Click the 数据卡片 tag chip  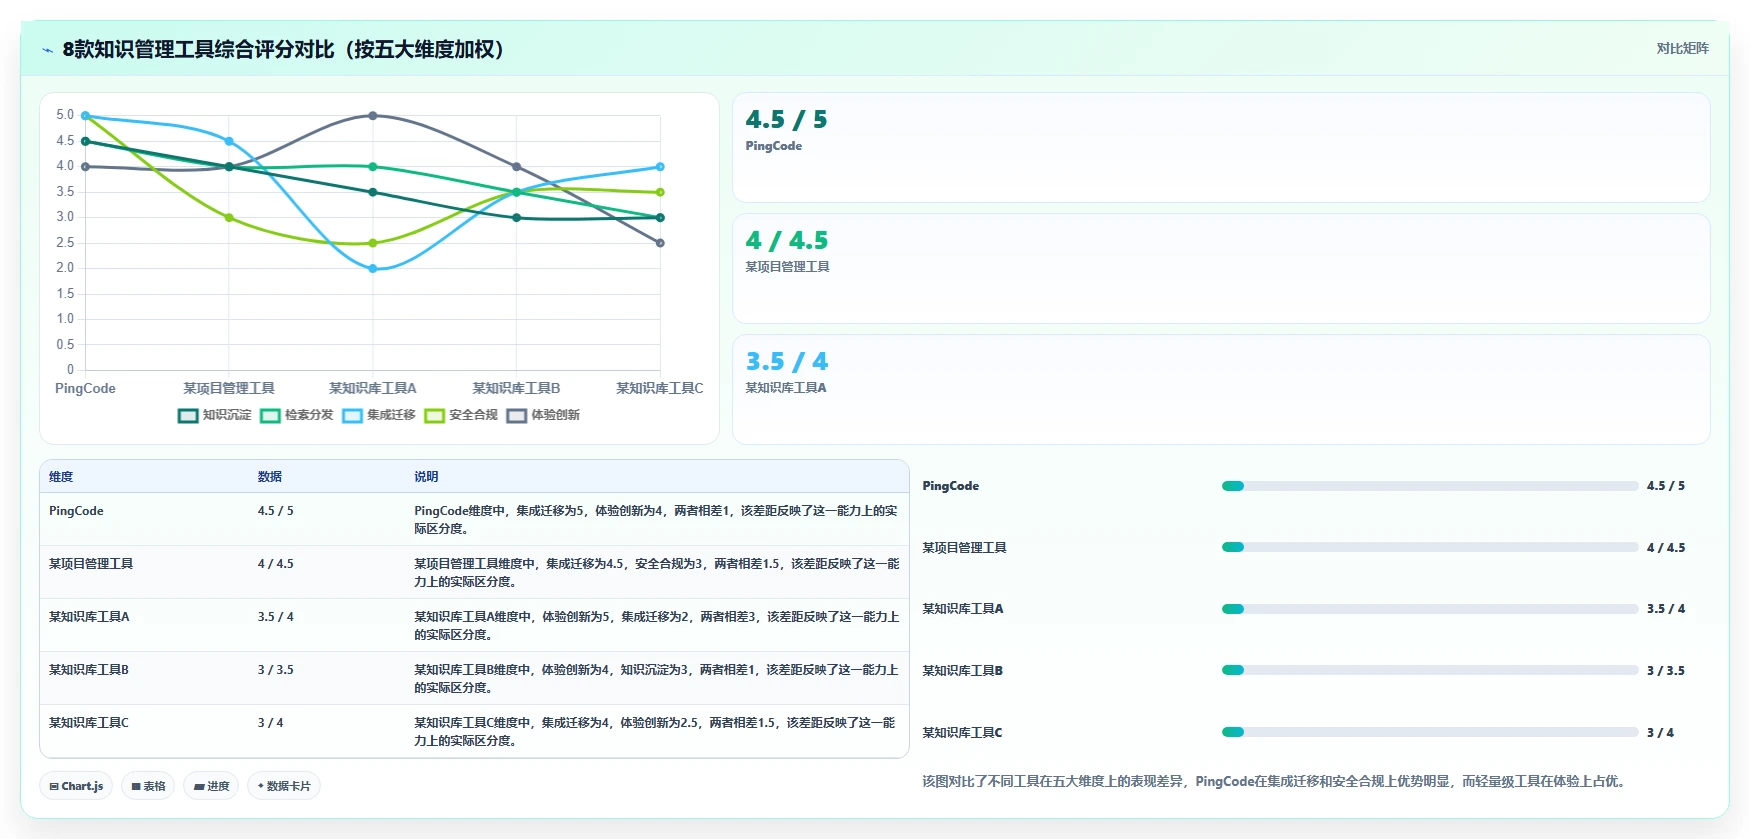click(x=284, y=786)
